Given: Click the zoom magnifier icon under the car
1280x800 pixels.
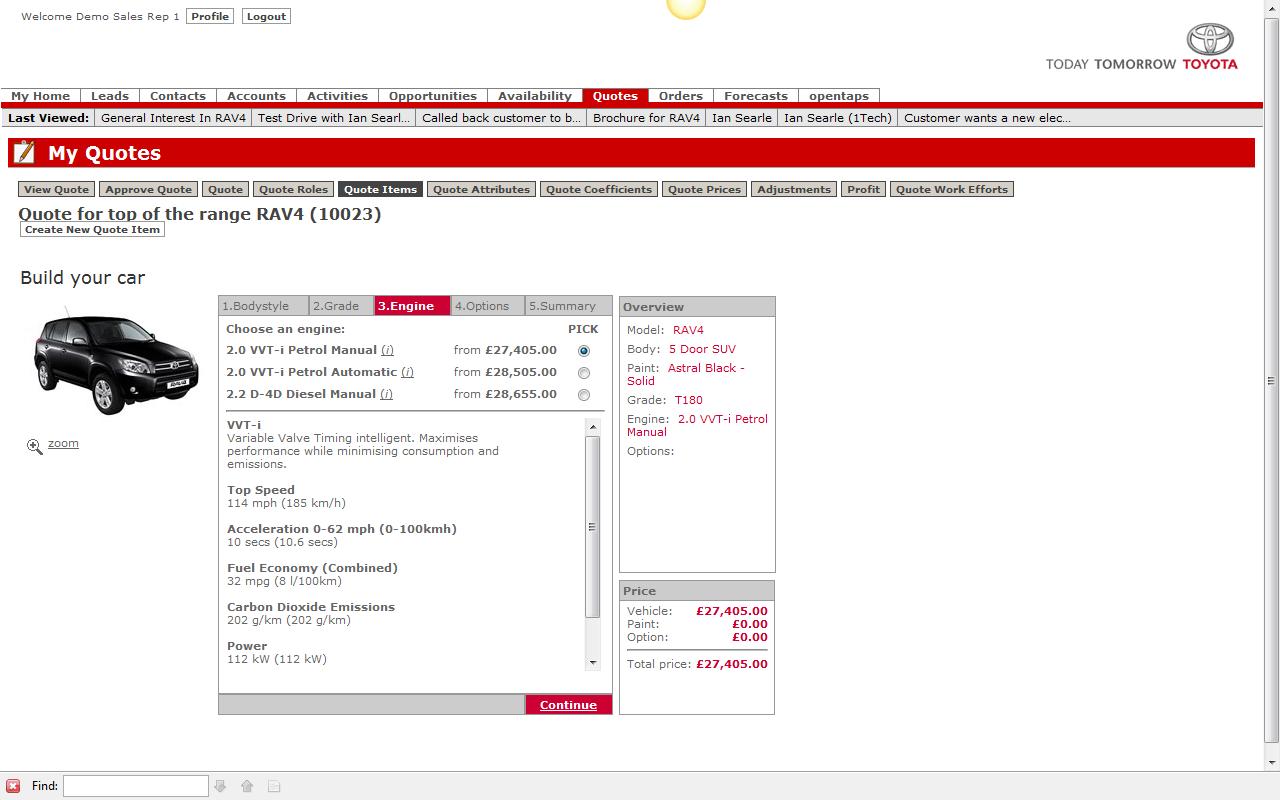Looking at the screenshot, I should click(35, 446).
